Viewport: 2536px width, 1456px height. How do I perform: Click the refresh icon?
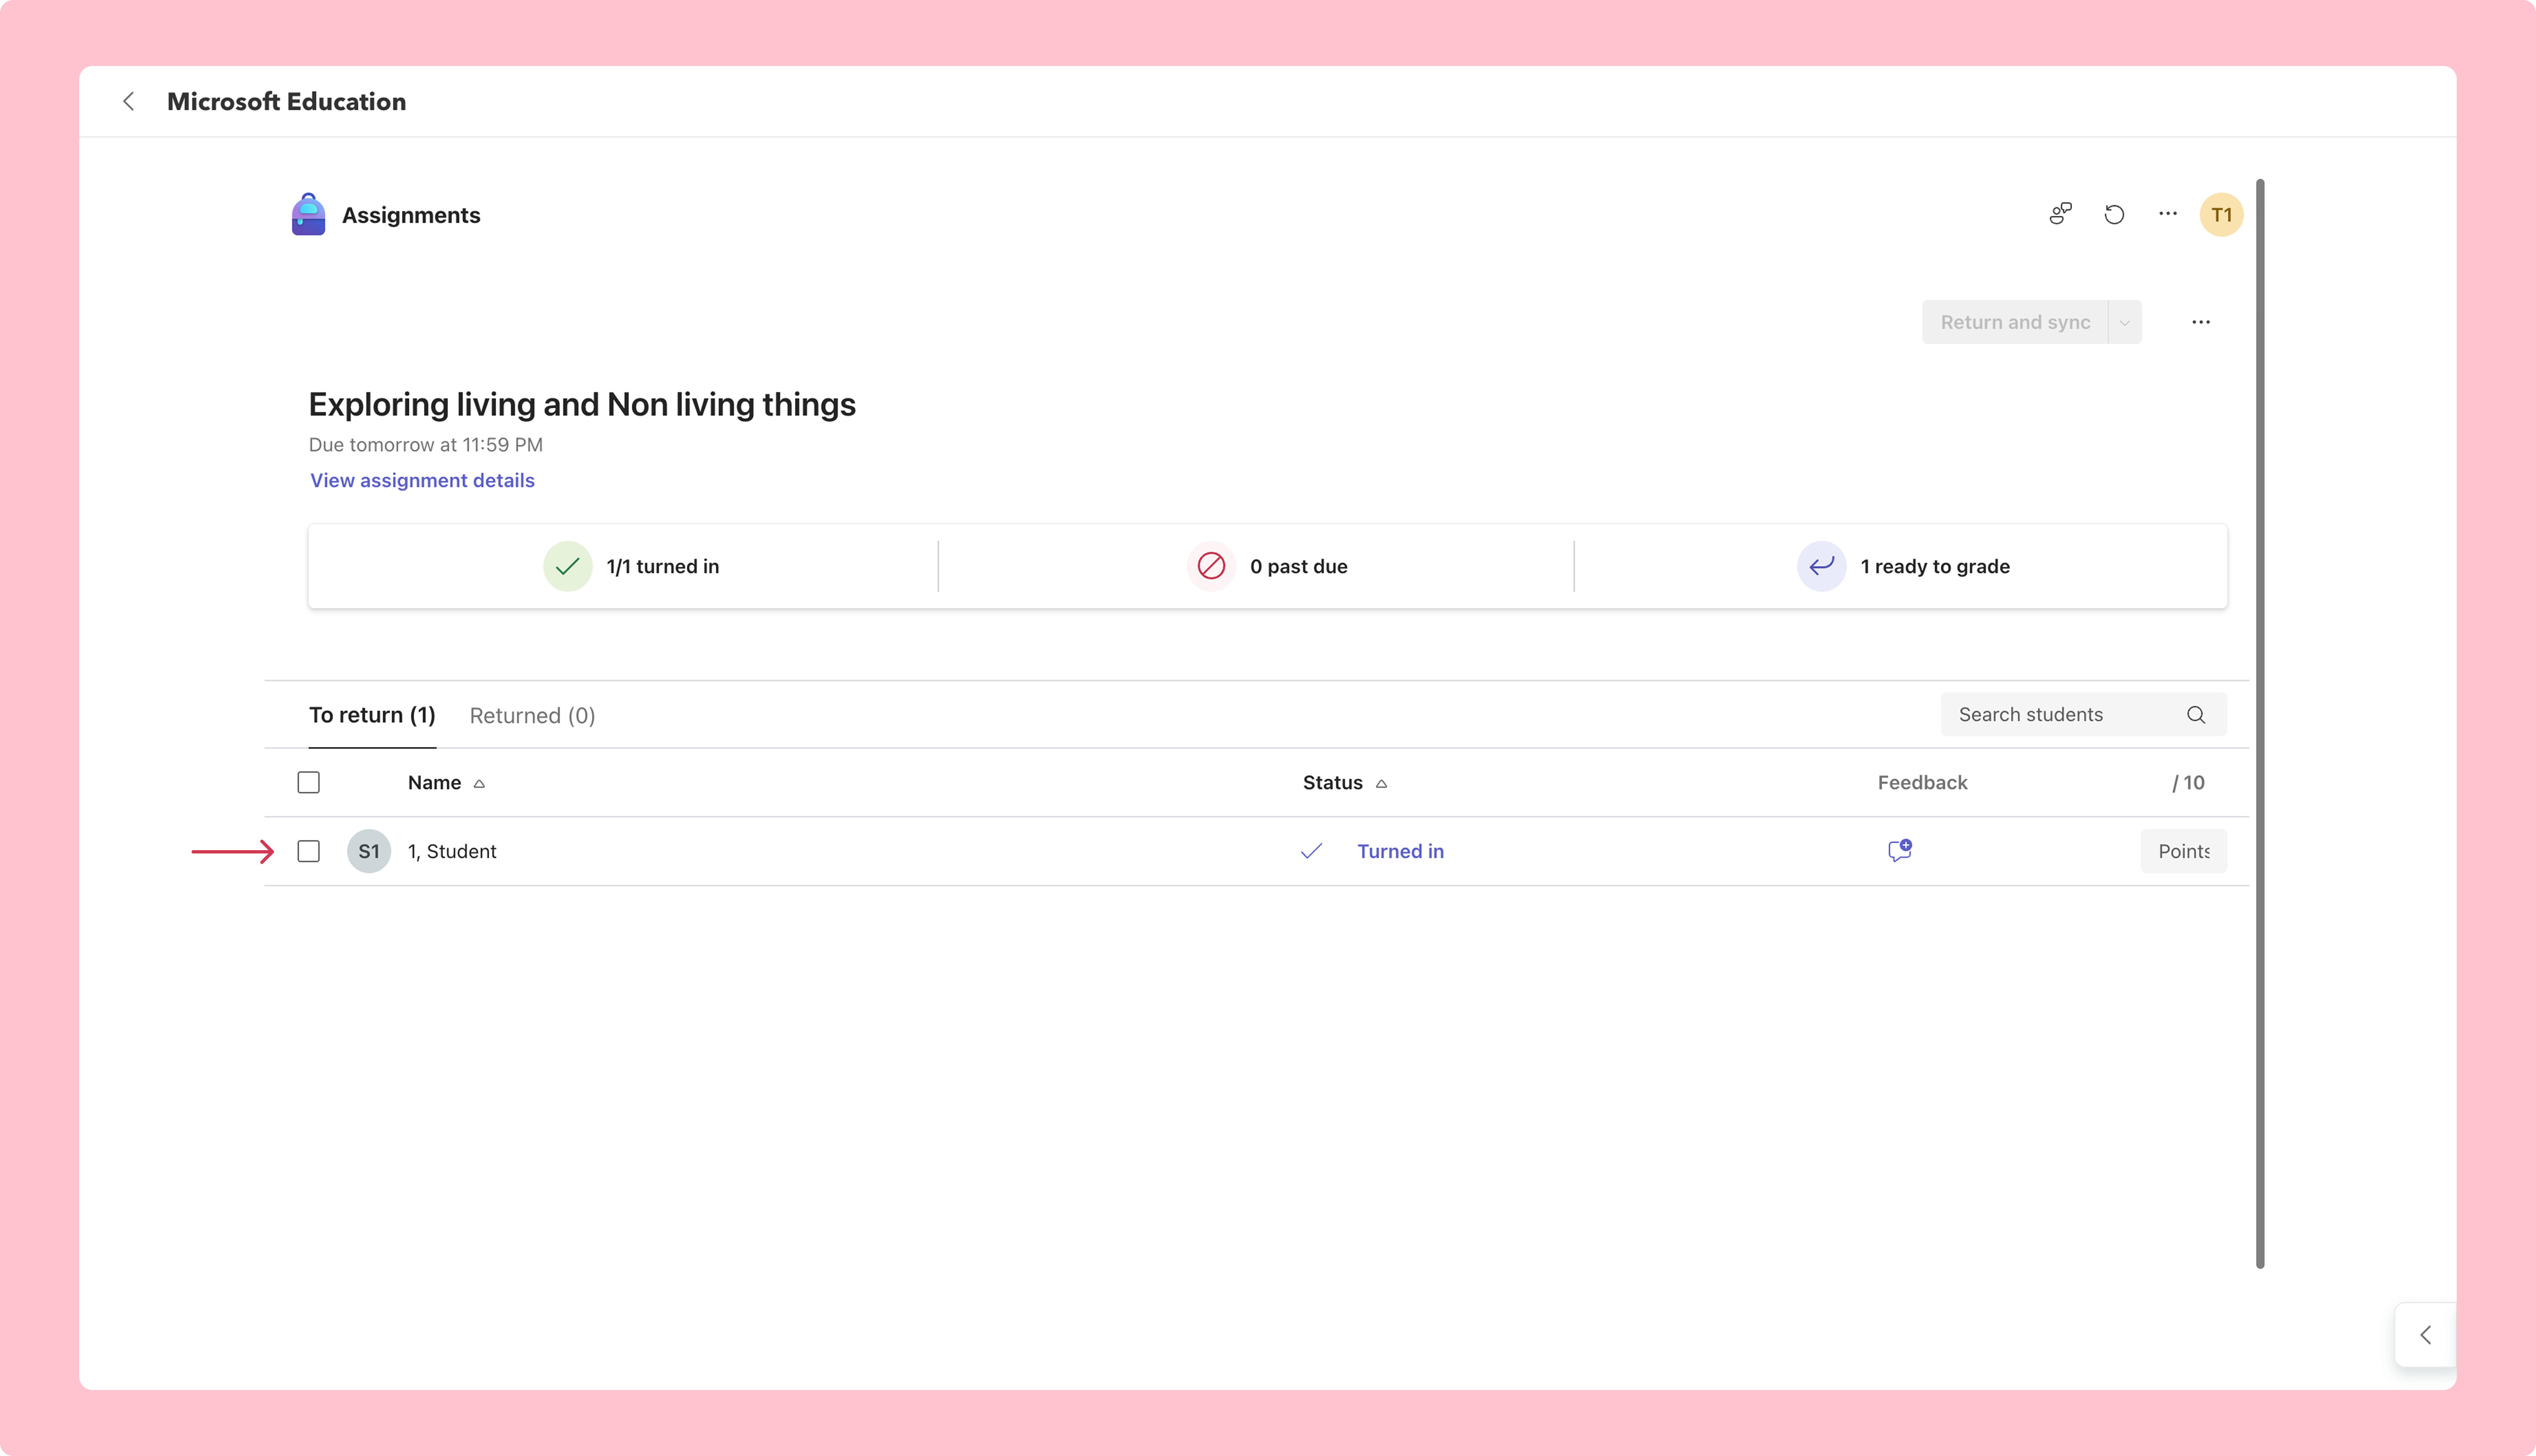2114,214
